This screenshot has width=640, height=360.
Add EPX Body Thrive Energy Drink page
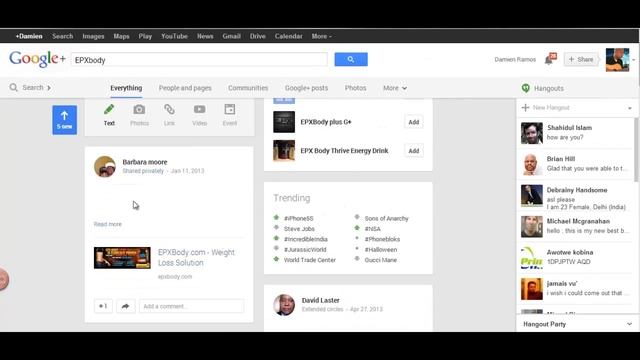click(413, 151)
